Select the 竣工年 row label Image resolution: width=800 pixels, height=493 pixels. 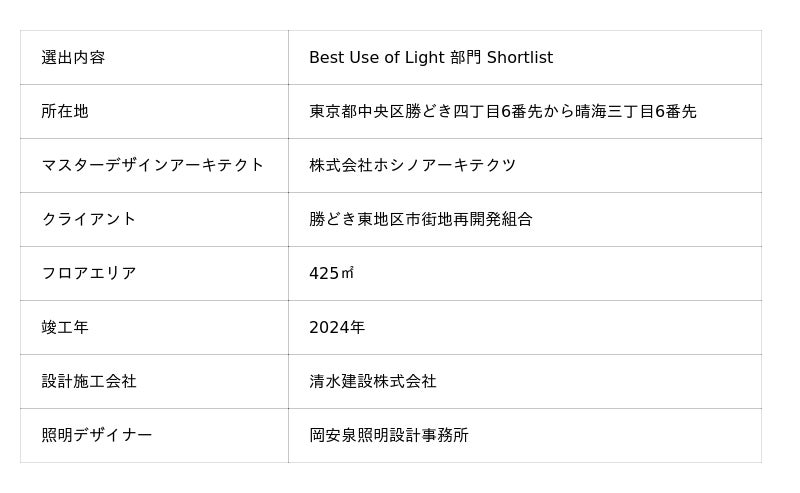click(65, 328)
